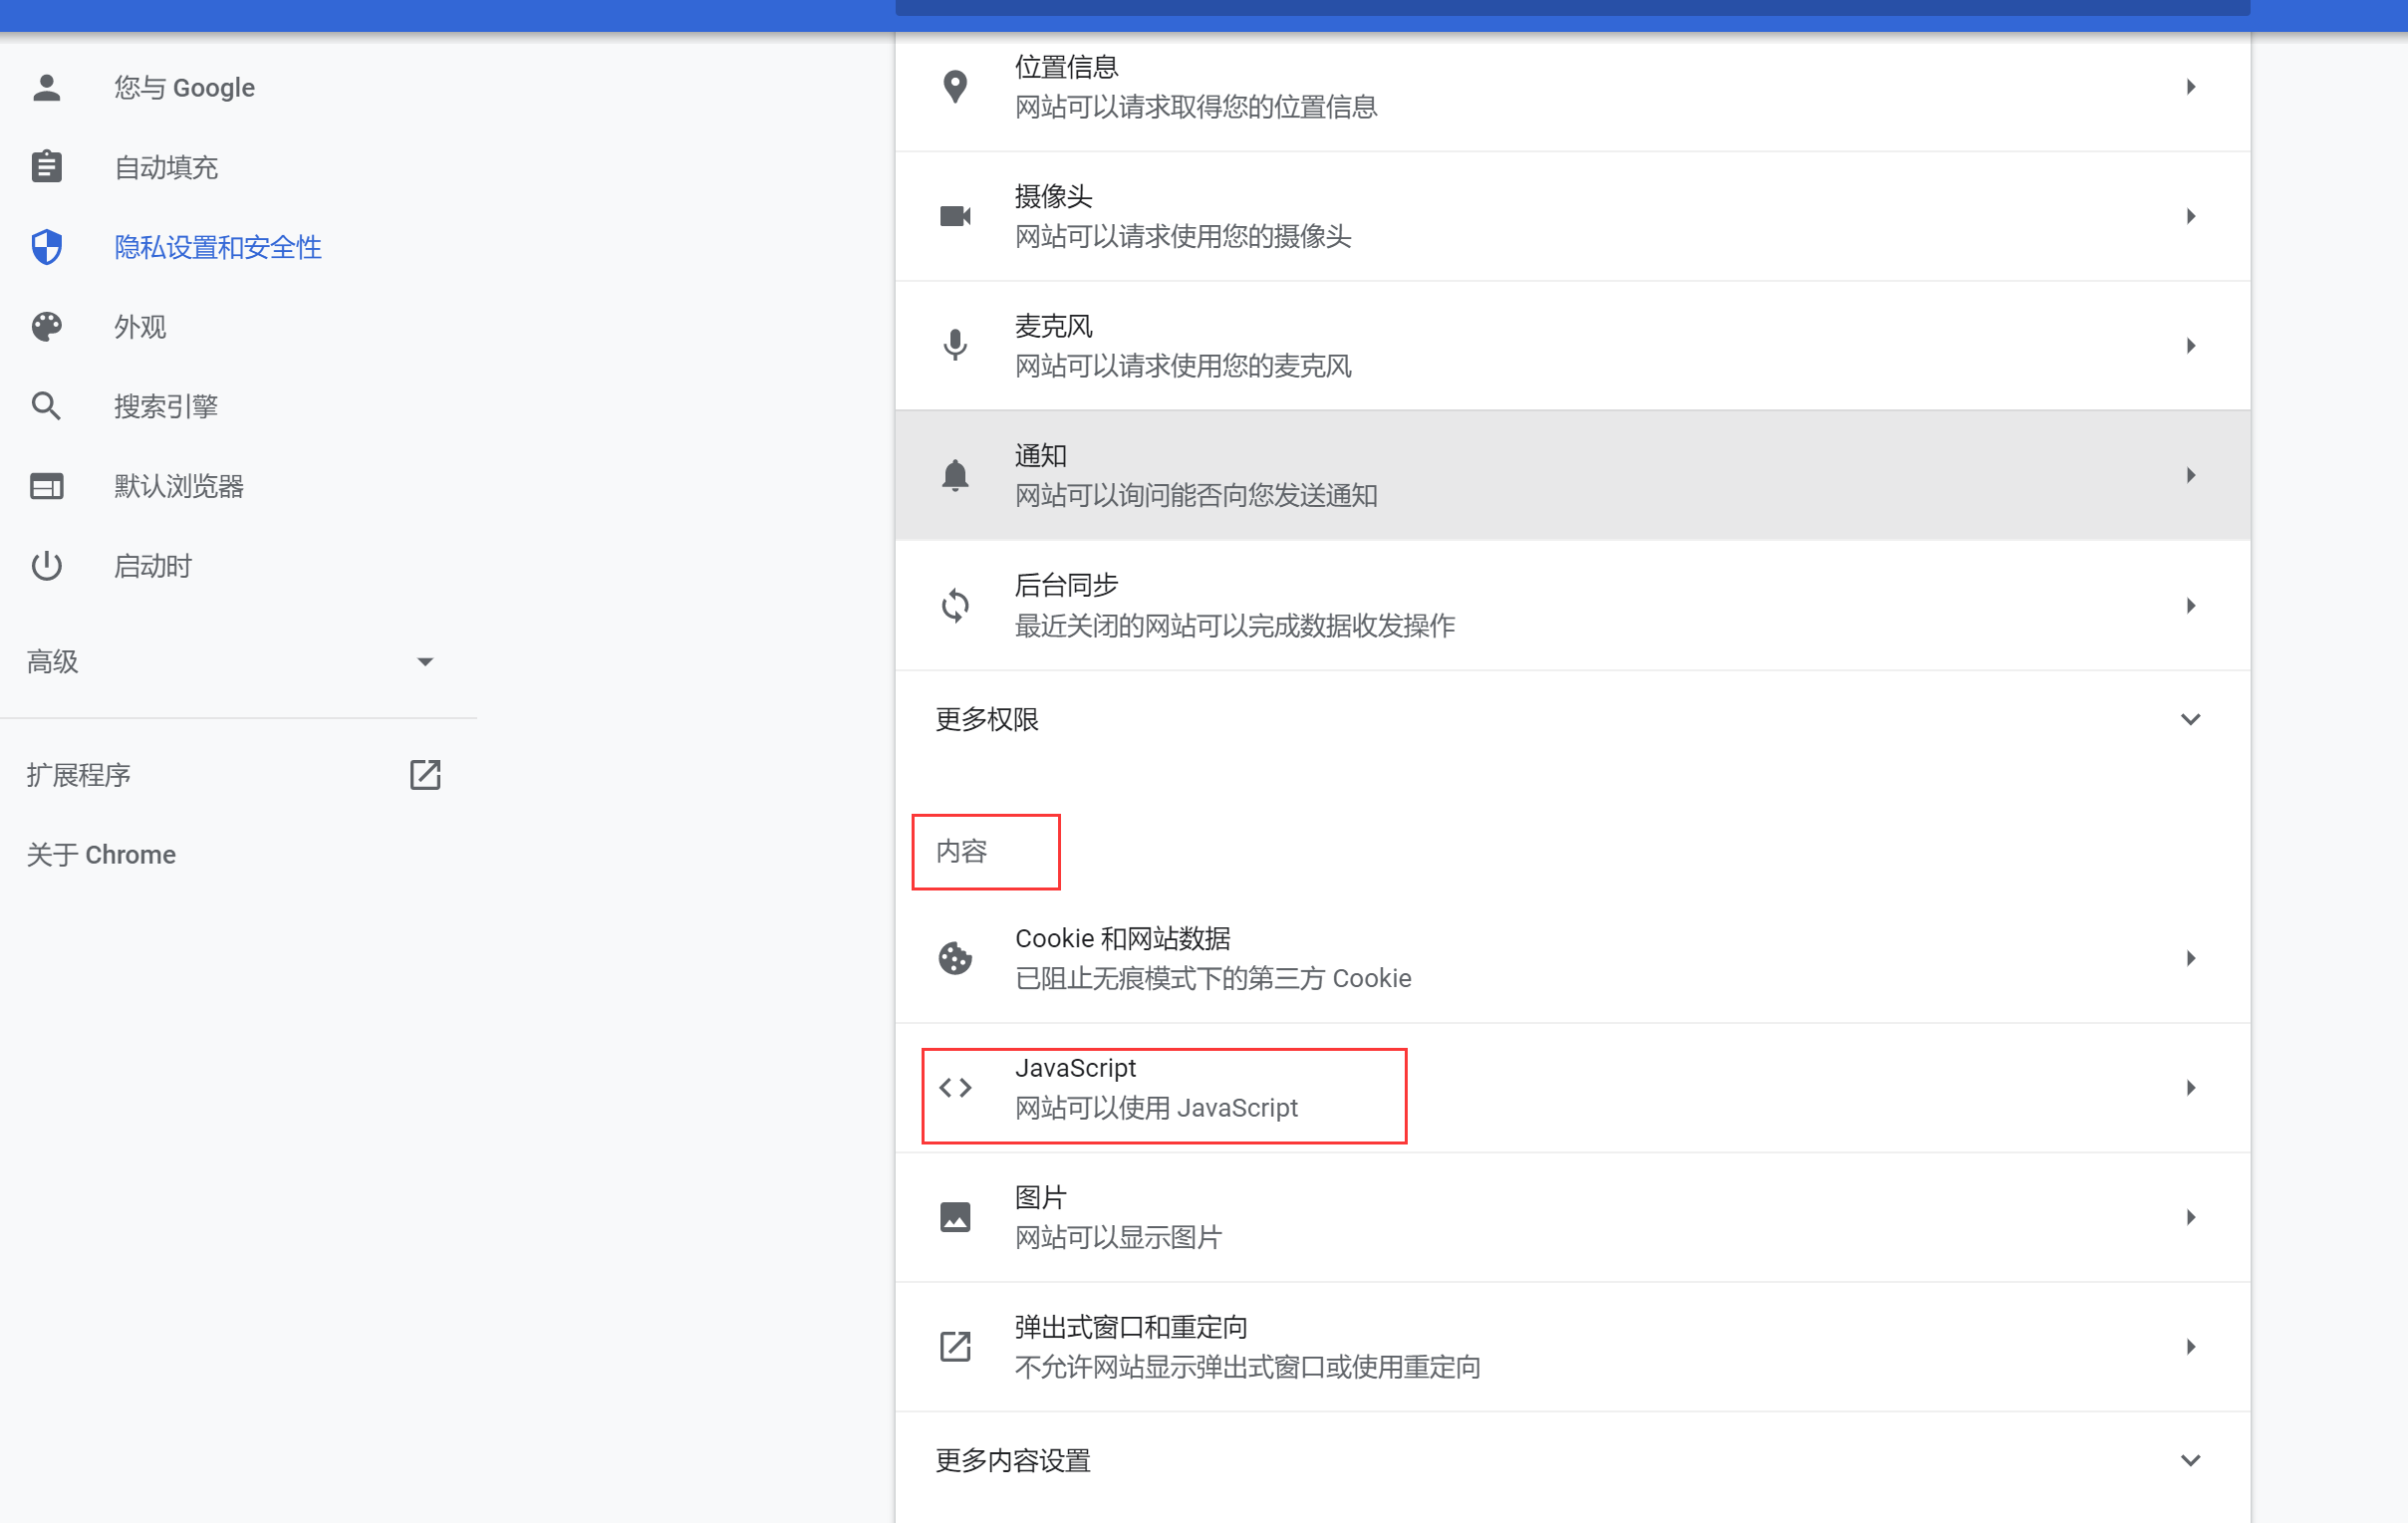This screenshot has height=1523, width=2408.
Task: Click the pop-up window redirect icon
Action: pos(955,1346)
